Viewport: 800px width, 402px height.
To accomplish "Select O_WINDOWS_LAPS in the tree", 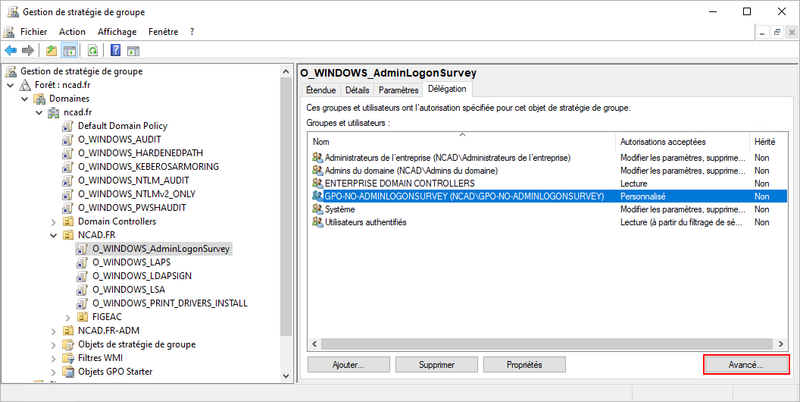I will 130,262.
